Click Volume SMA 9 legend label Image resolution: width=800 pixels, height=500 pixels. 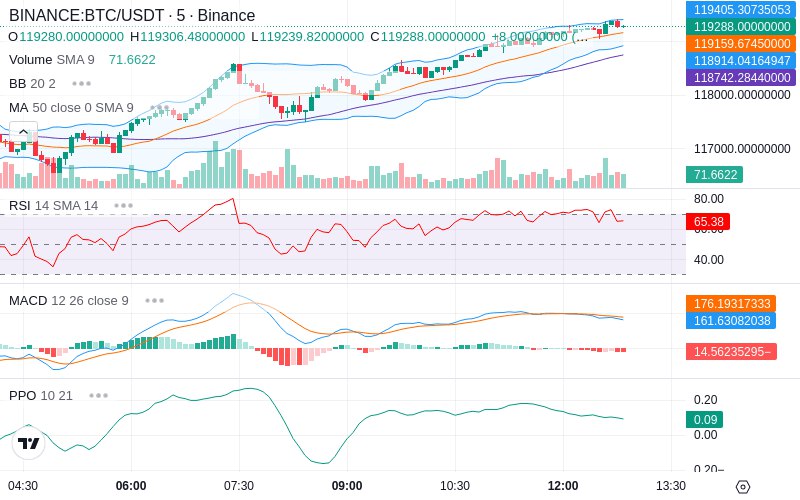(52, 60)
